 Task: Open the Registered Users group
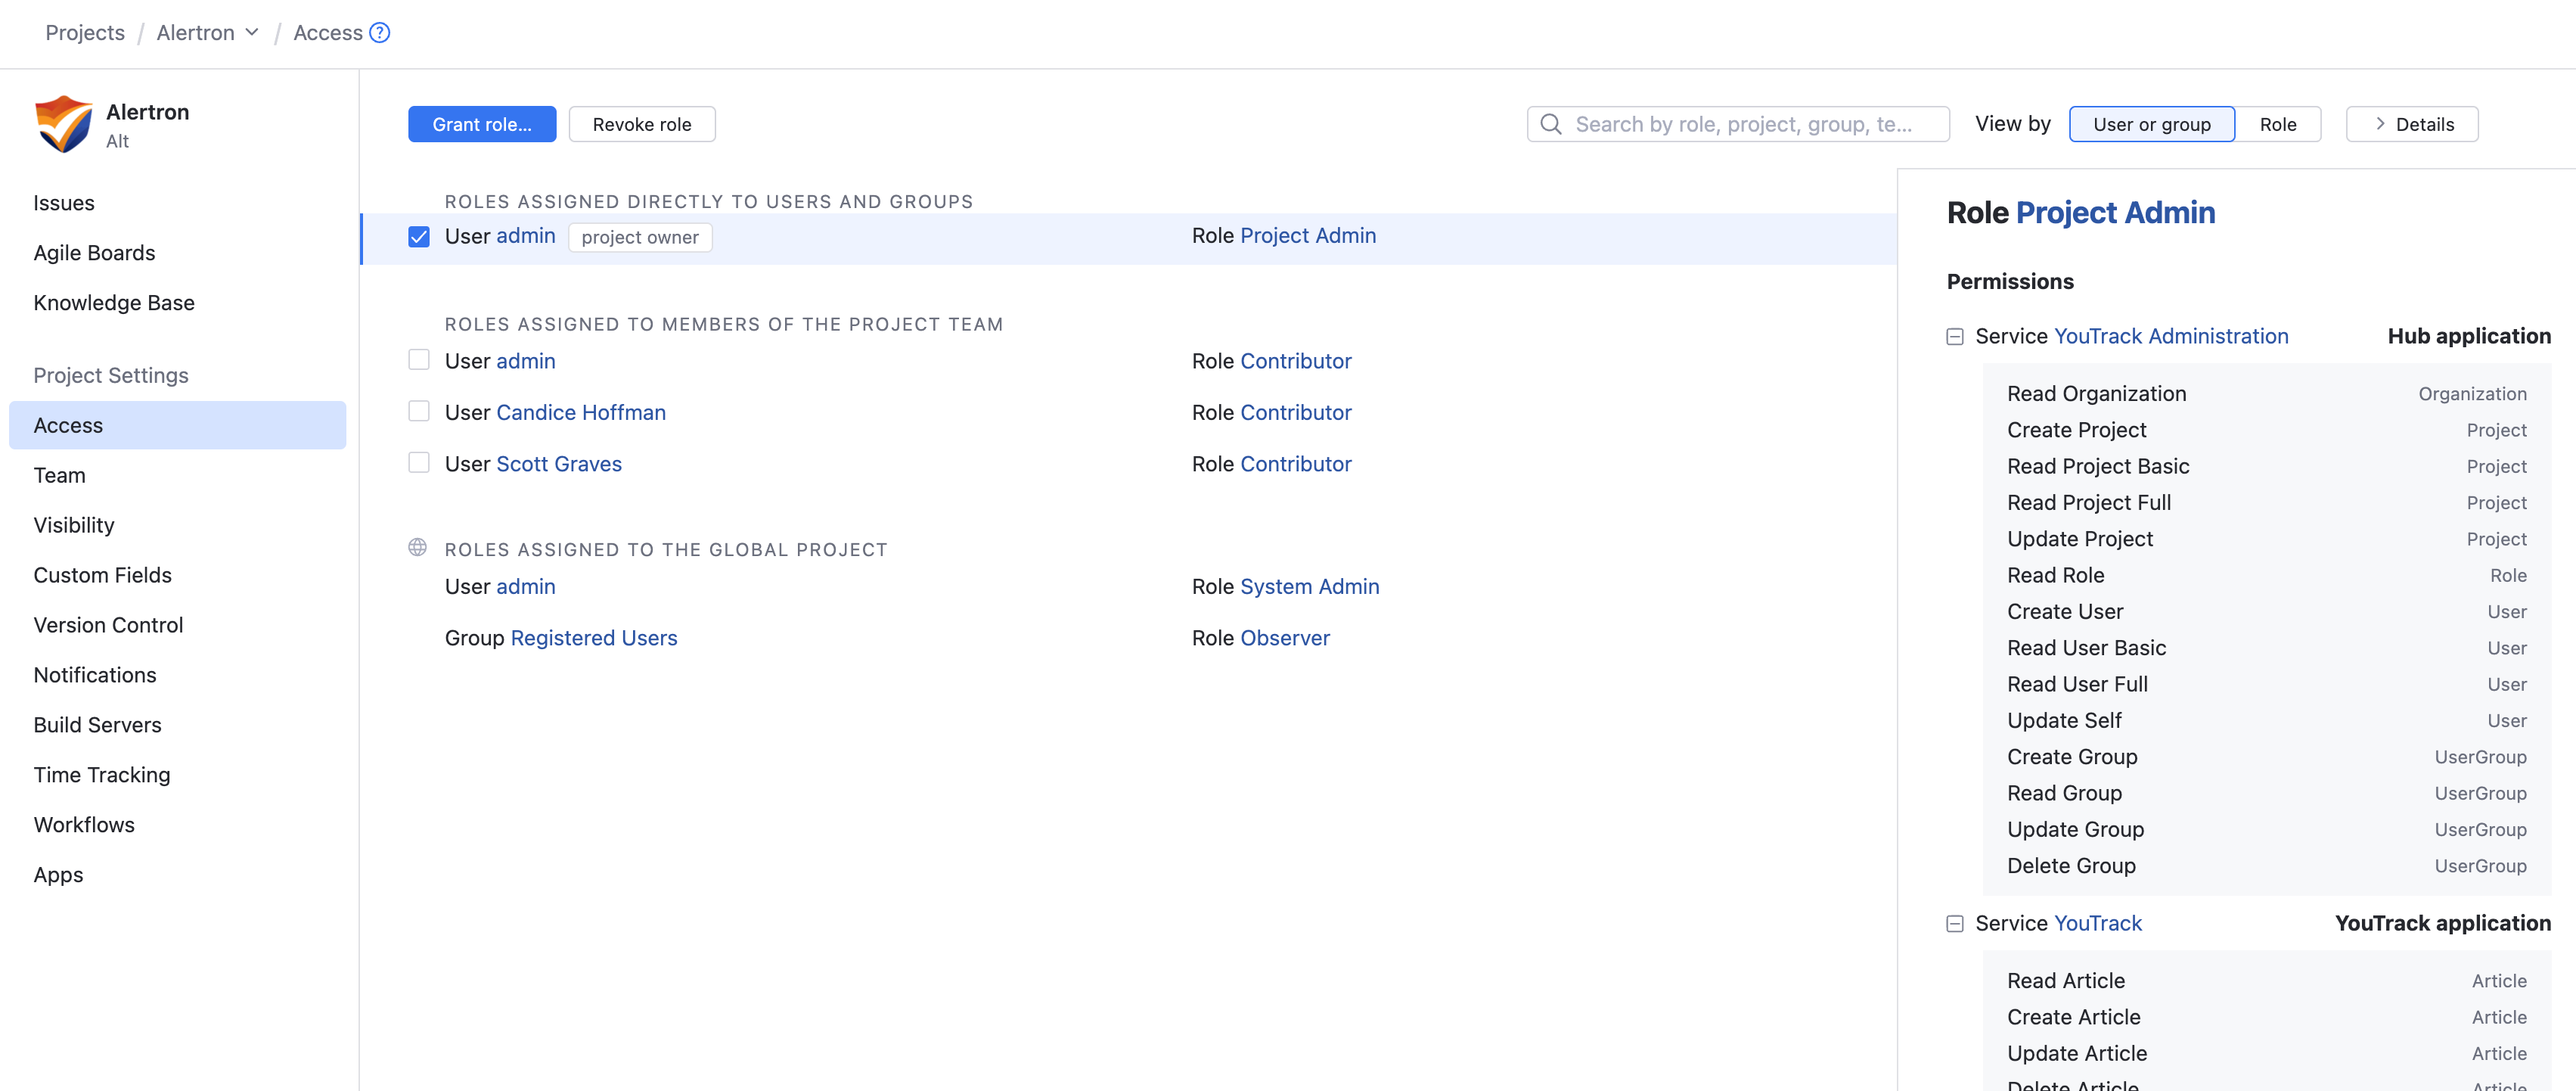tap(594, 637)
